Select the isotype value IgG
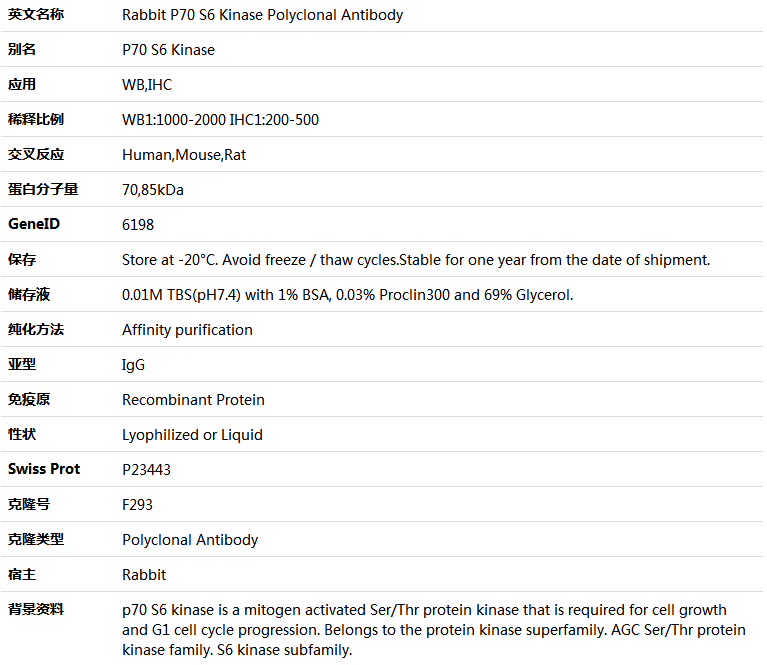 click(133, 365)
